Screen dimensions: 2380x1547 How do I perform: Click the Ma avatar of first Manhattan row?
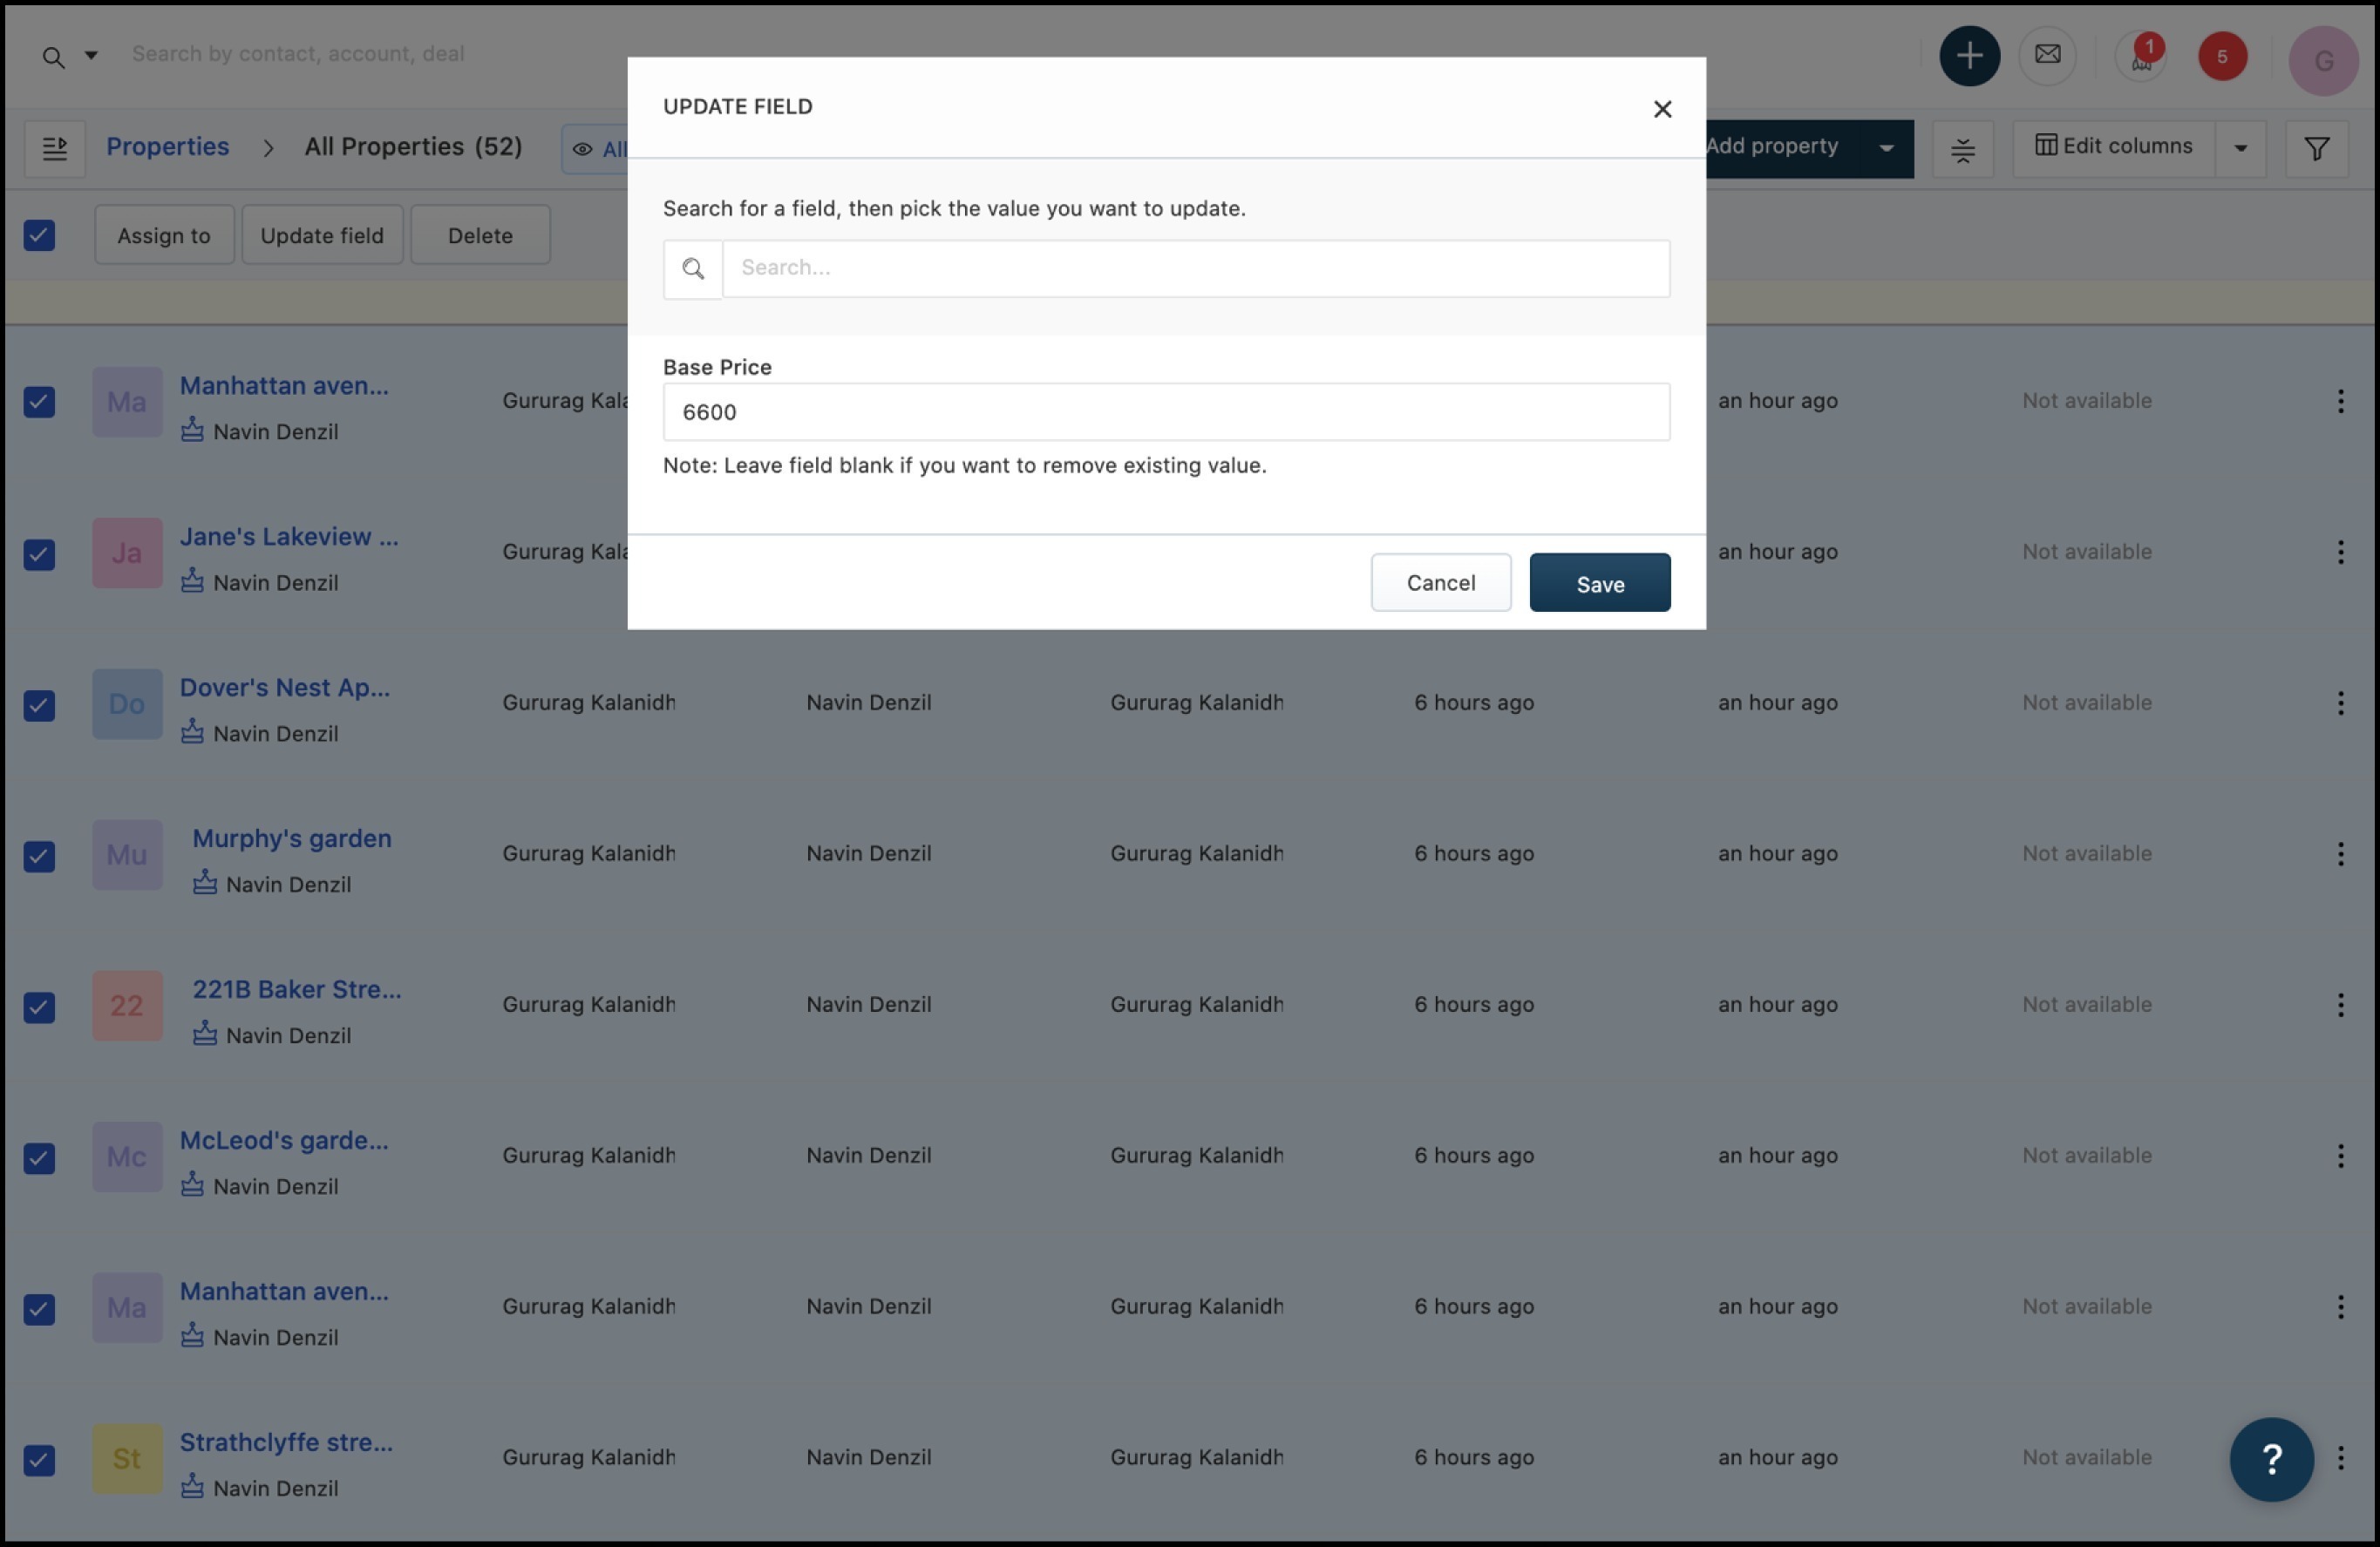[x=127, y=402]
